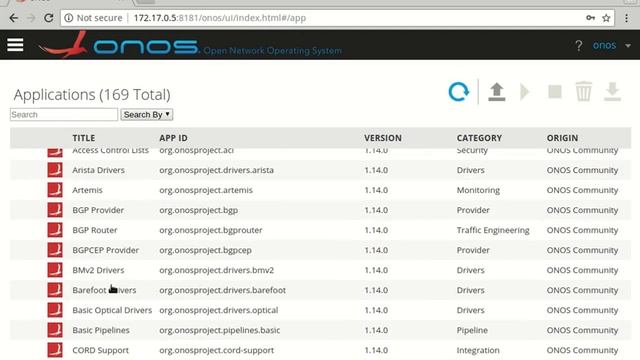Select the Basic Optical Drivers title
The width and height of the screenshot is (640, 360).
(x=112, y=310)
